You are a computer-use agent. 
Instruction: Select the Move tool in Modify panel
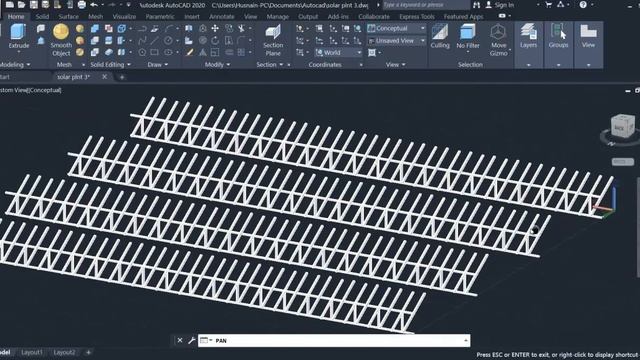(215, 29)
